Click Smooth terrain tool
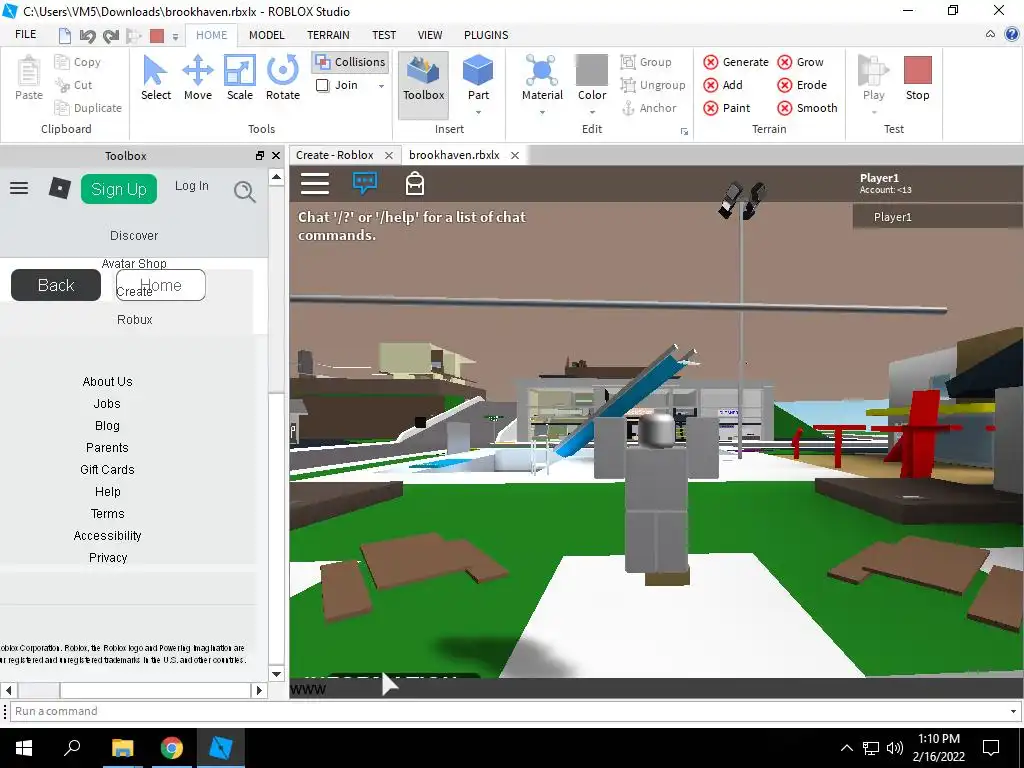Screen dimensions: 1024x768 (x=807, y=108)
